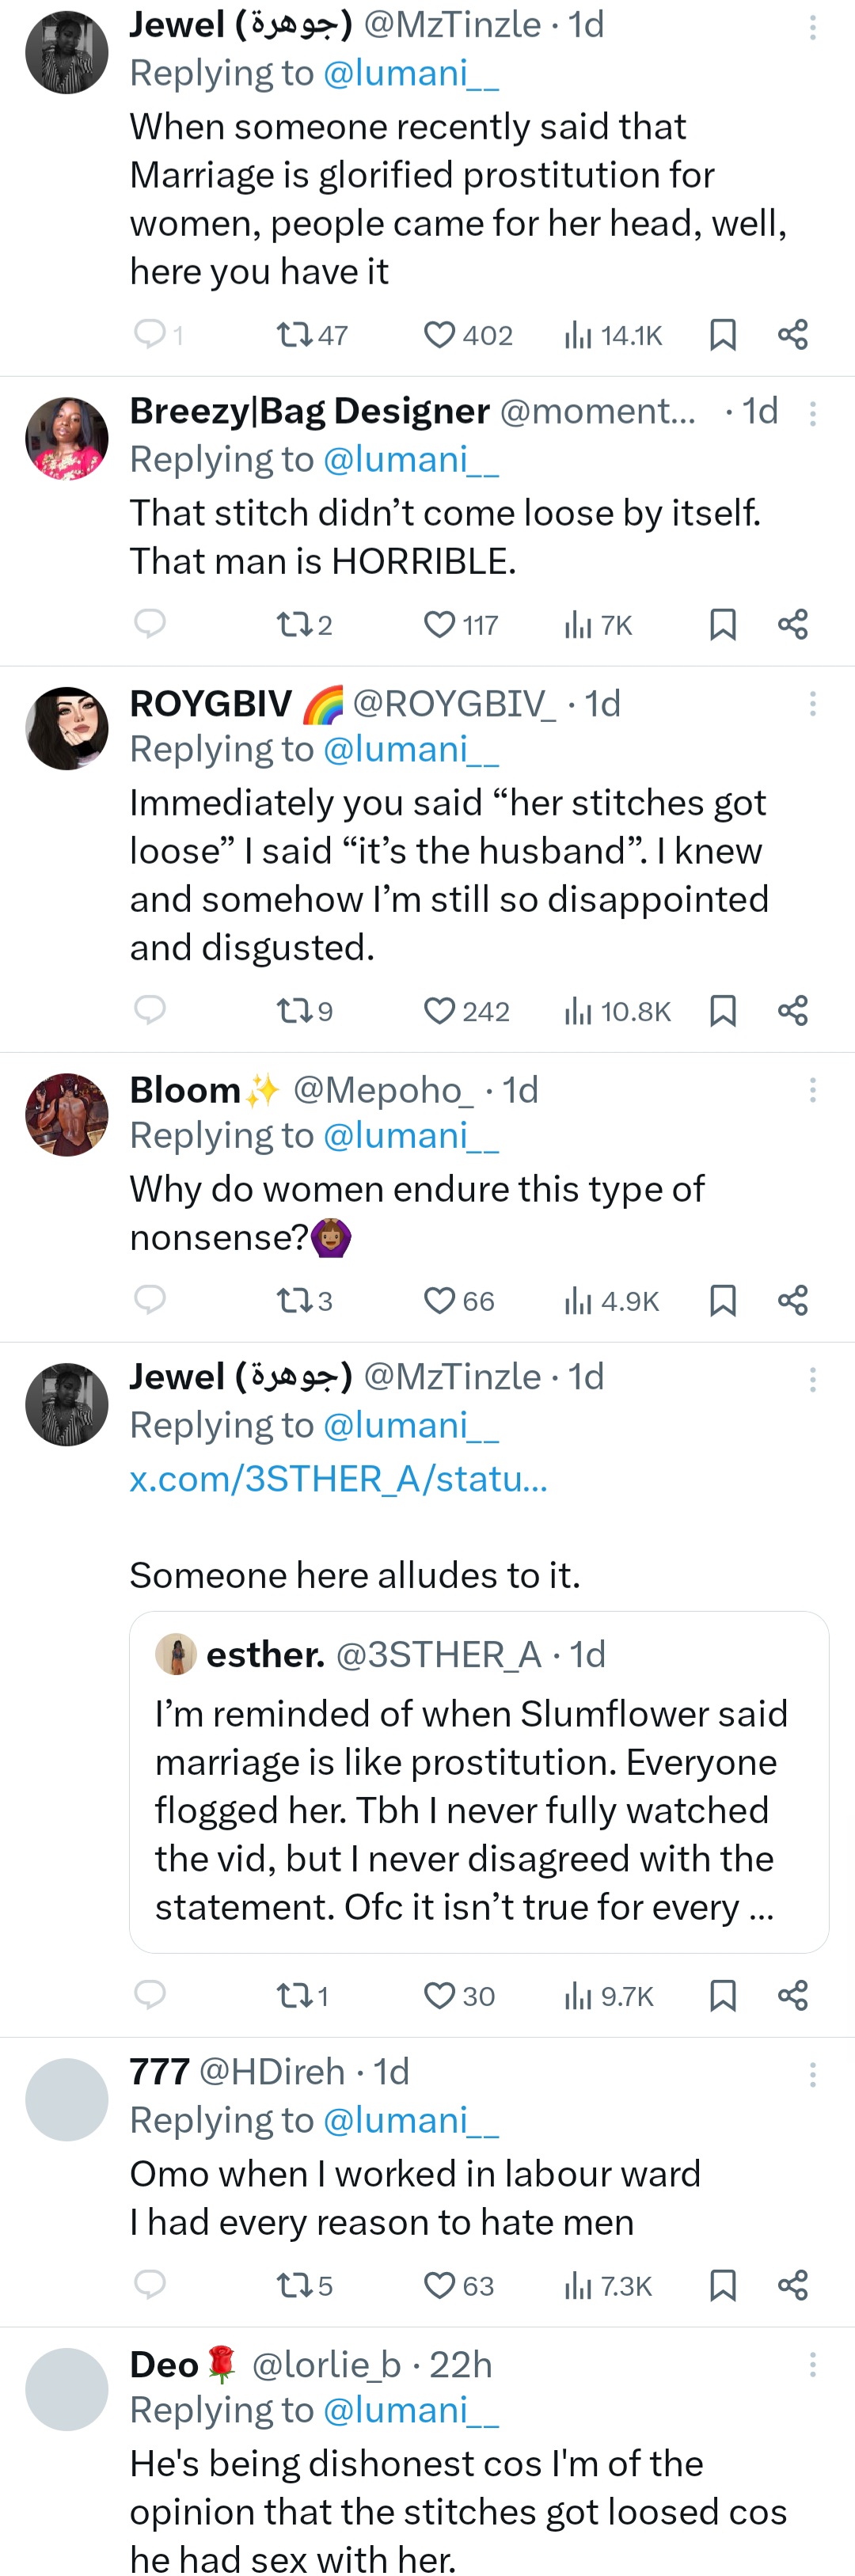This screenshot has width=855, height=2576.
Task: Reply to Bloom's tweet about women enduring
Action: click(x=150, y=1299)
